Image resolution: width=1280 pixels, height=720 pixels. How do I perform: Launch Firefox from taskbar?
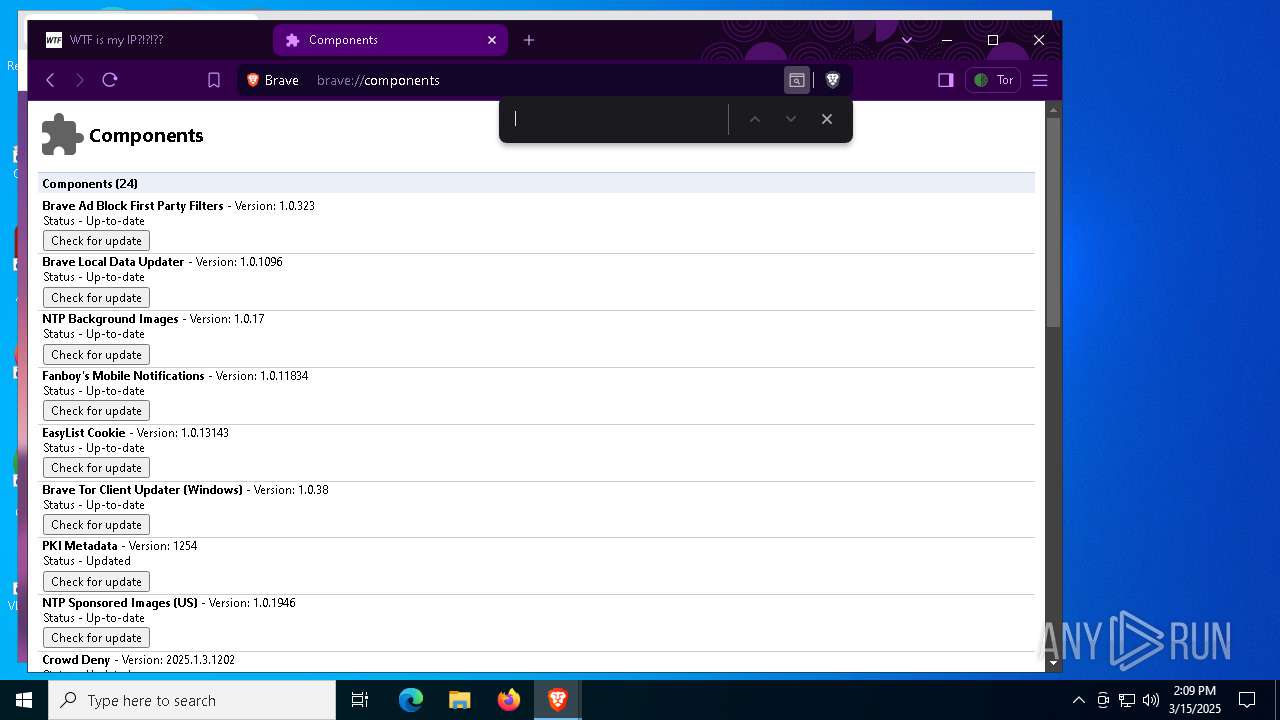click(x=509, y=700)
